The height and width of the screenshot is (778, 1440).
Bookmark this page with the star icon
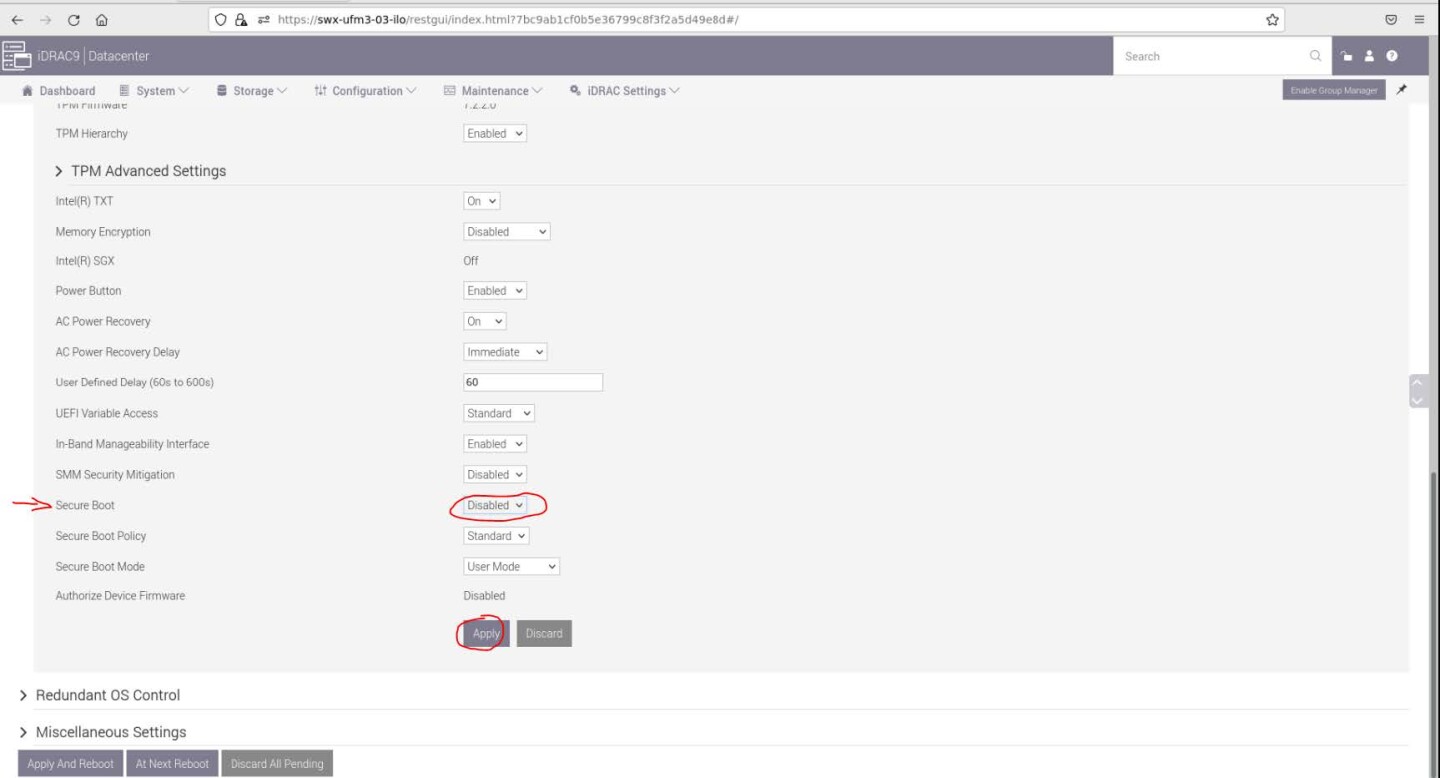(1272, 20)
